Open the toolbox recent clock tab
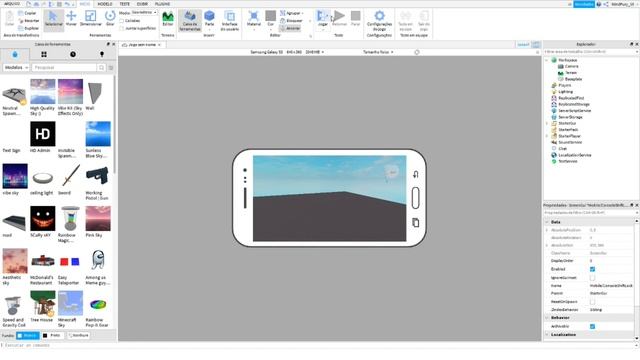 [73, 54]
